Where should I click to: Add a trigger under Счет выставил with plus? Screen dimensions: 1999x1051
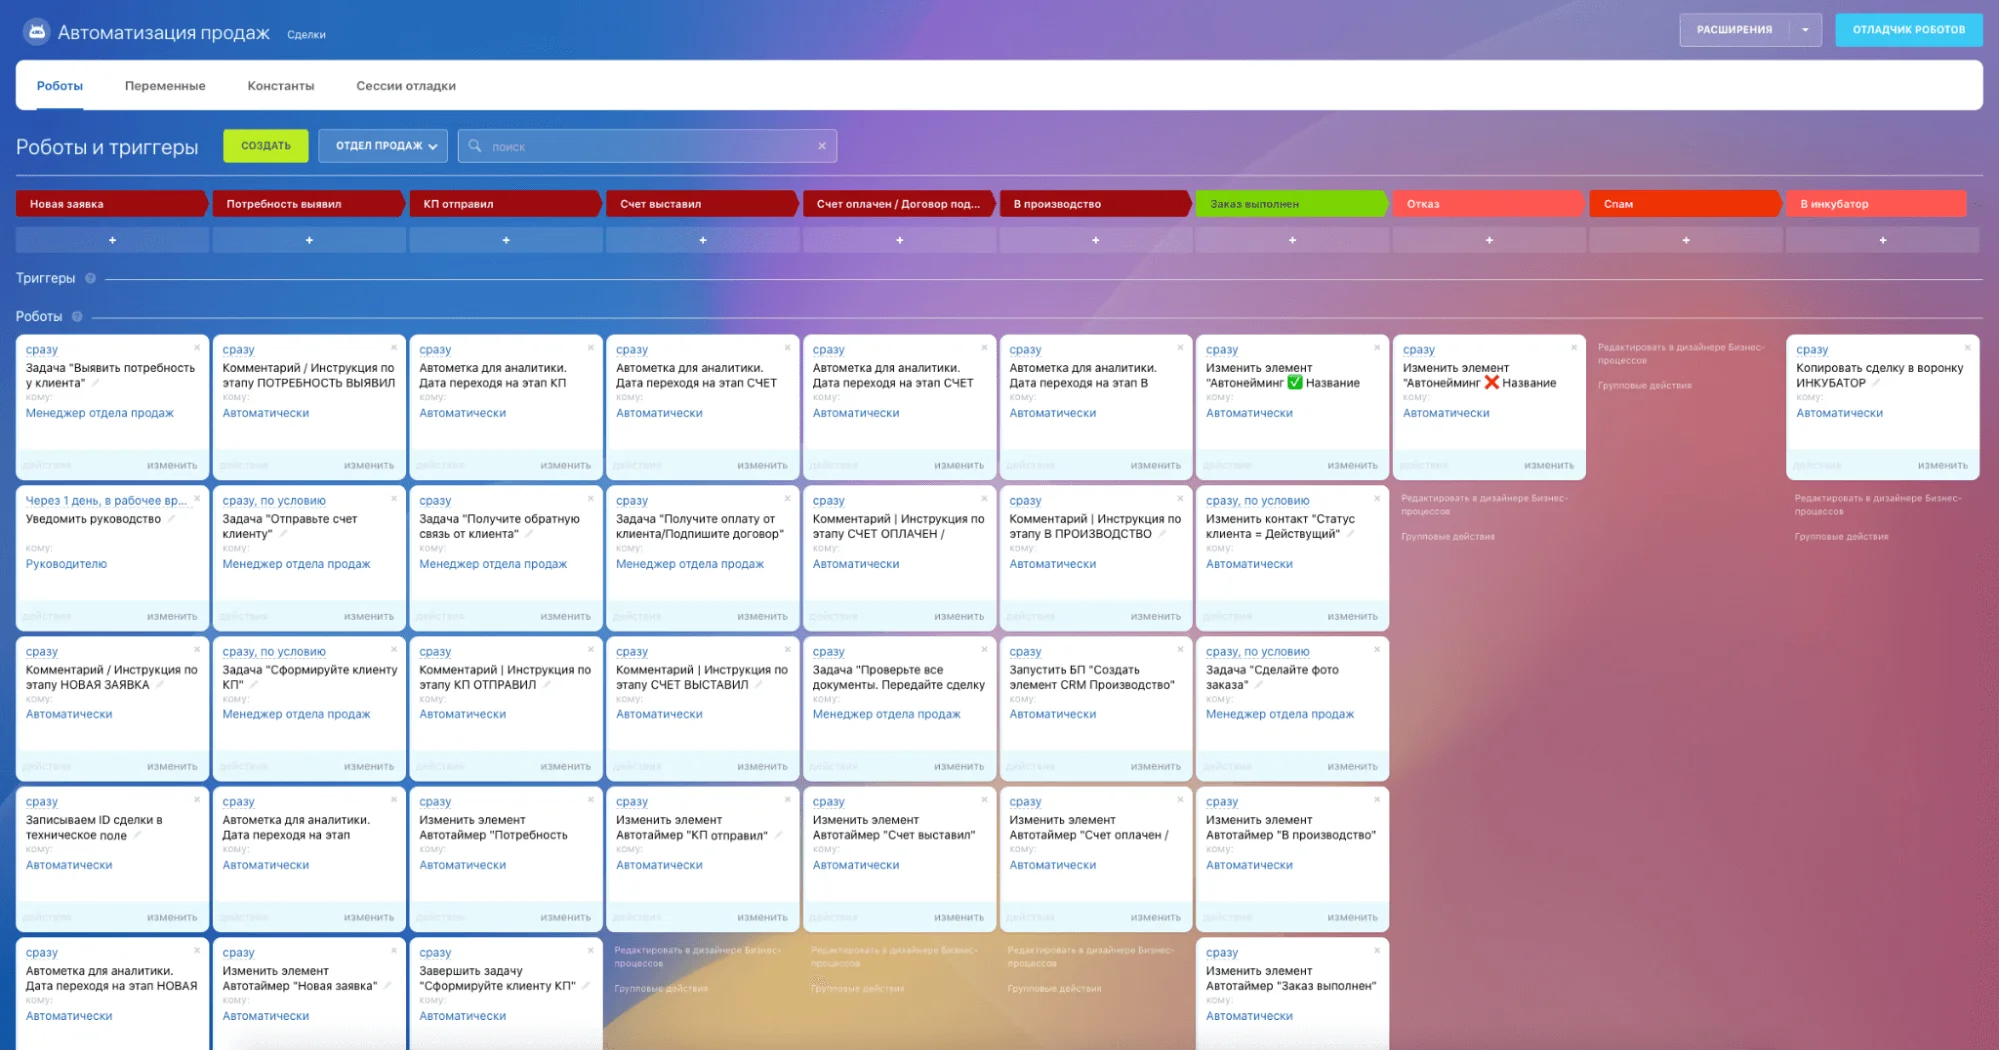point(703,240)
